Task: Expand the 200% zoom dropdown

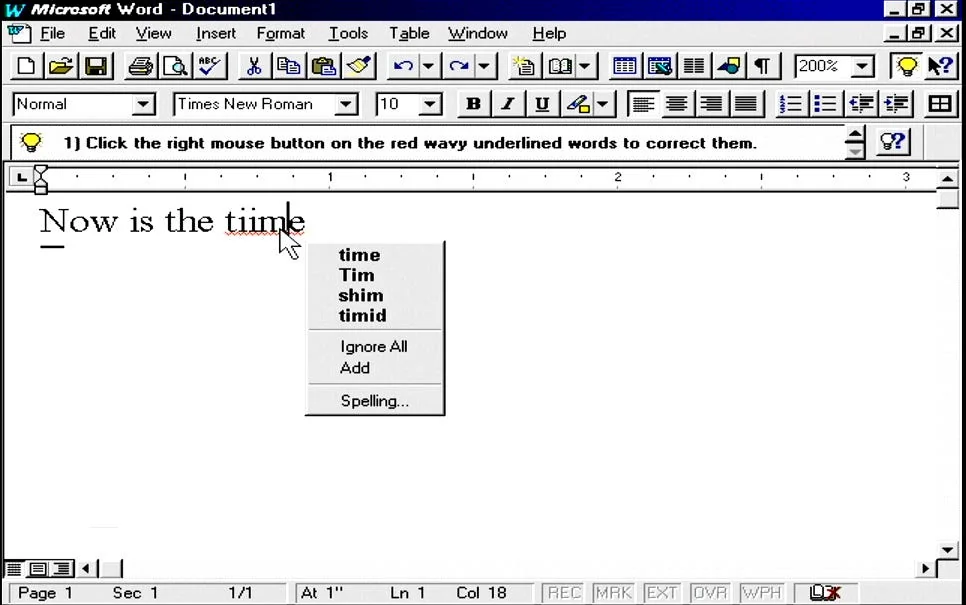Action: [x=862, y=67]
